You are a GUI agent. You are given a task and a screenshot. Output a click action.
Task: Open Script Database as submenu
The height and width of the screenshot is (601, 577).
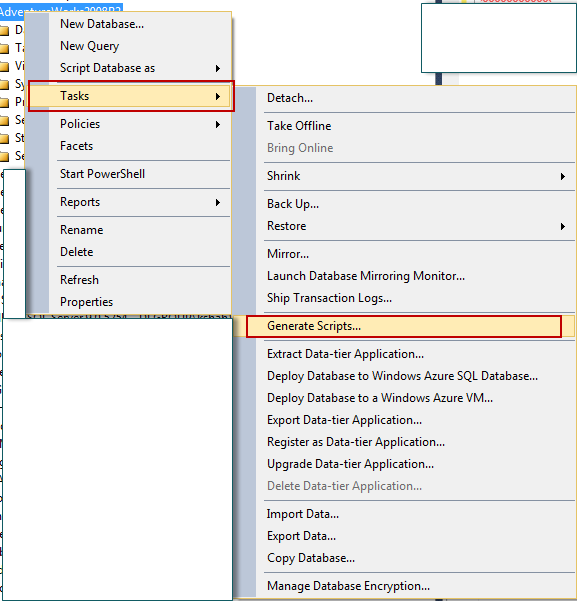(x=107, y=68)
